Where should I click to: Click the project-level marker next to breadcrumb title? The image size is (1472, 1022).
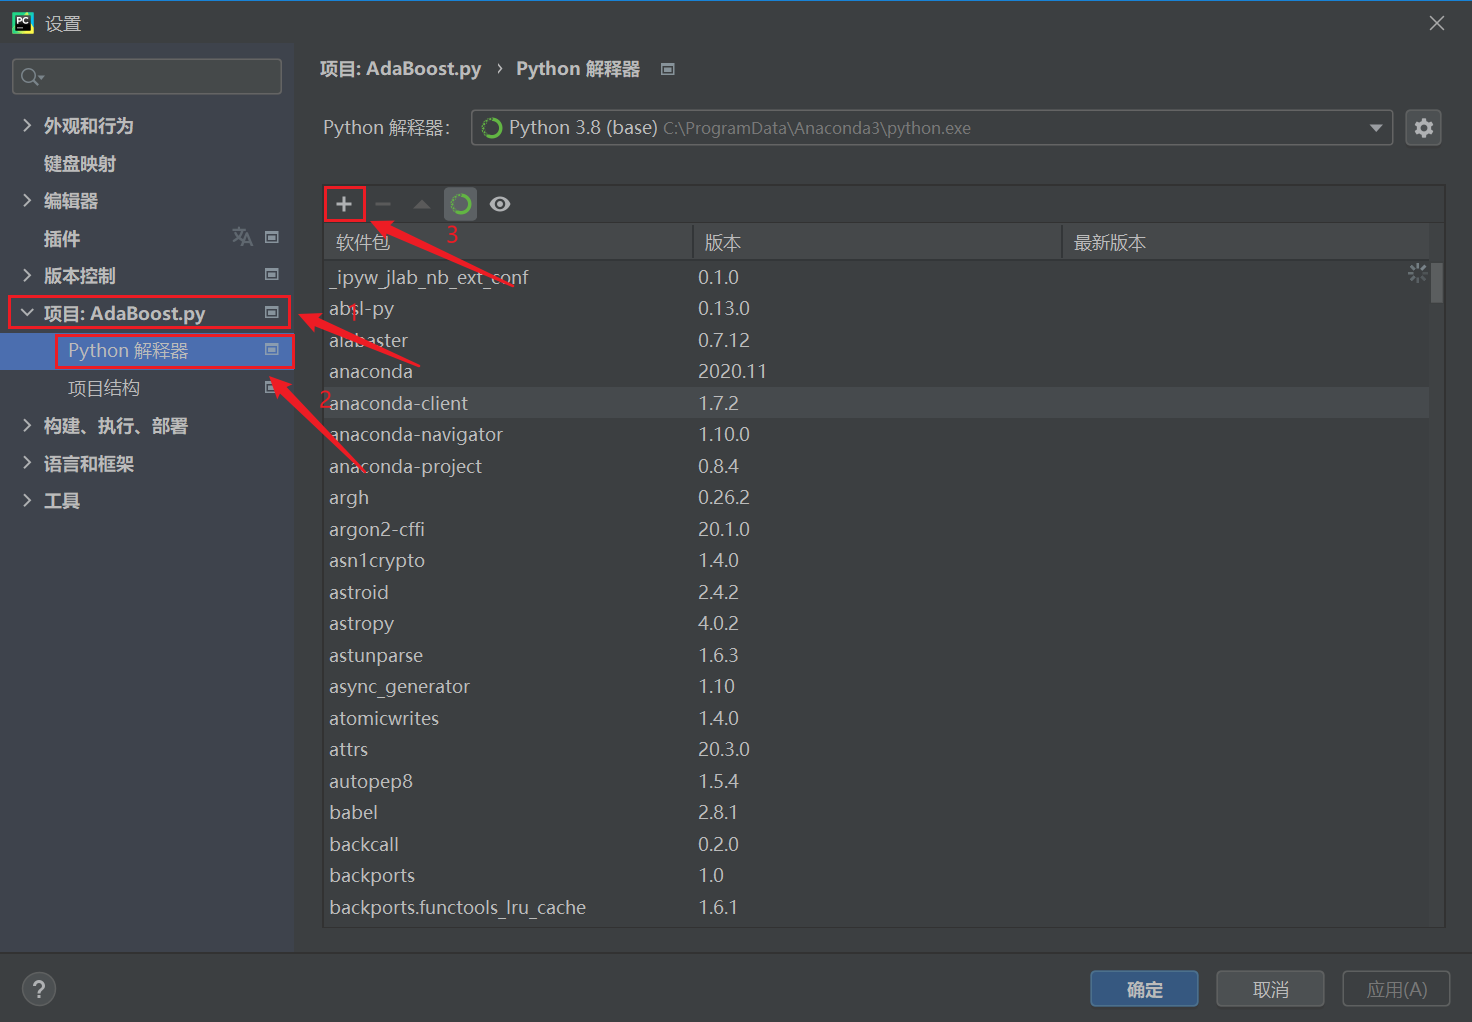click(668, 69)
